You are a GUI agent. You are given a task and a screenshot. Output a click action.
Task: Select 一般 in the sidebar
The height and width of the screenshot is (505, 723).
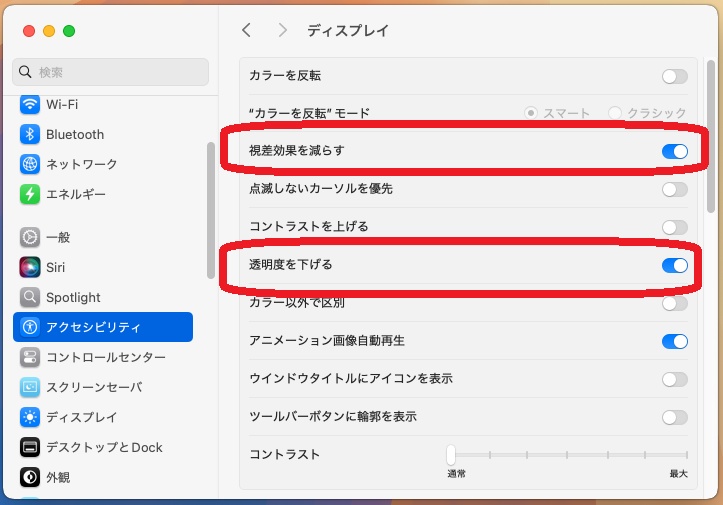[x=102, y=237]
